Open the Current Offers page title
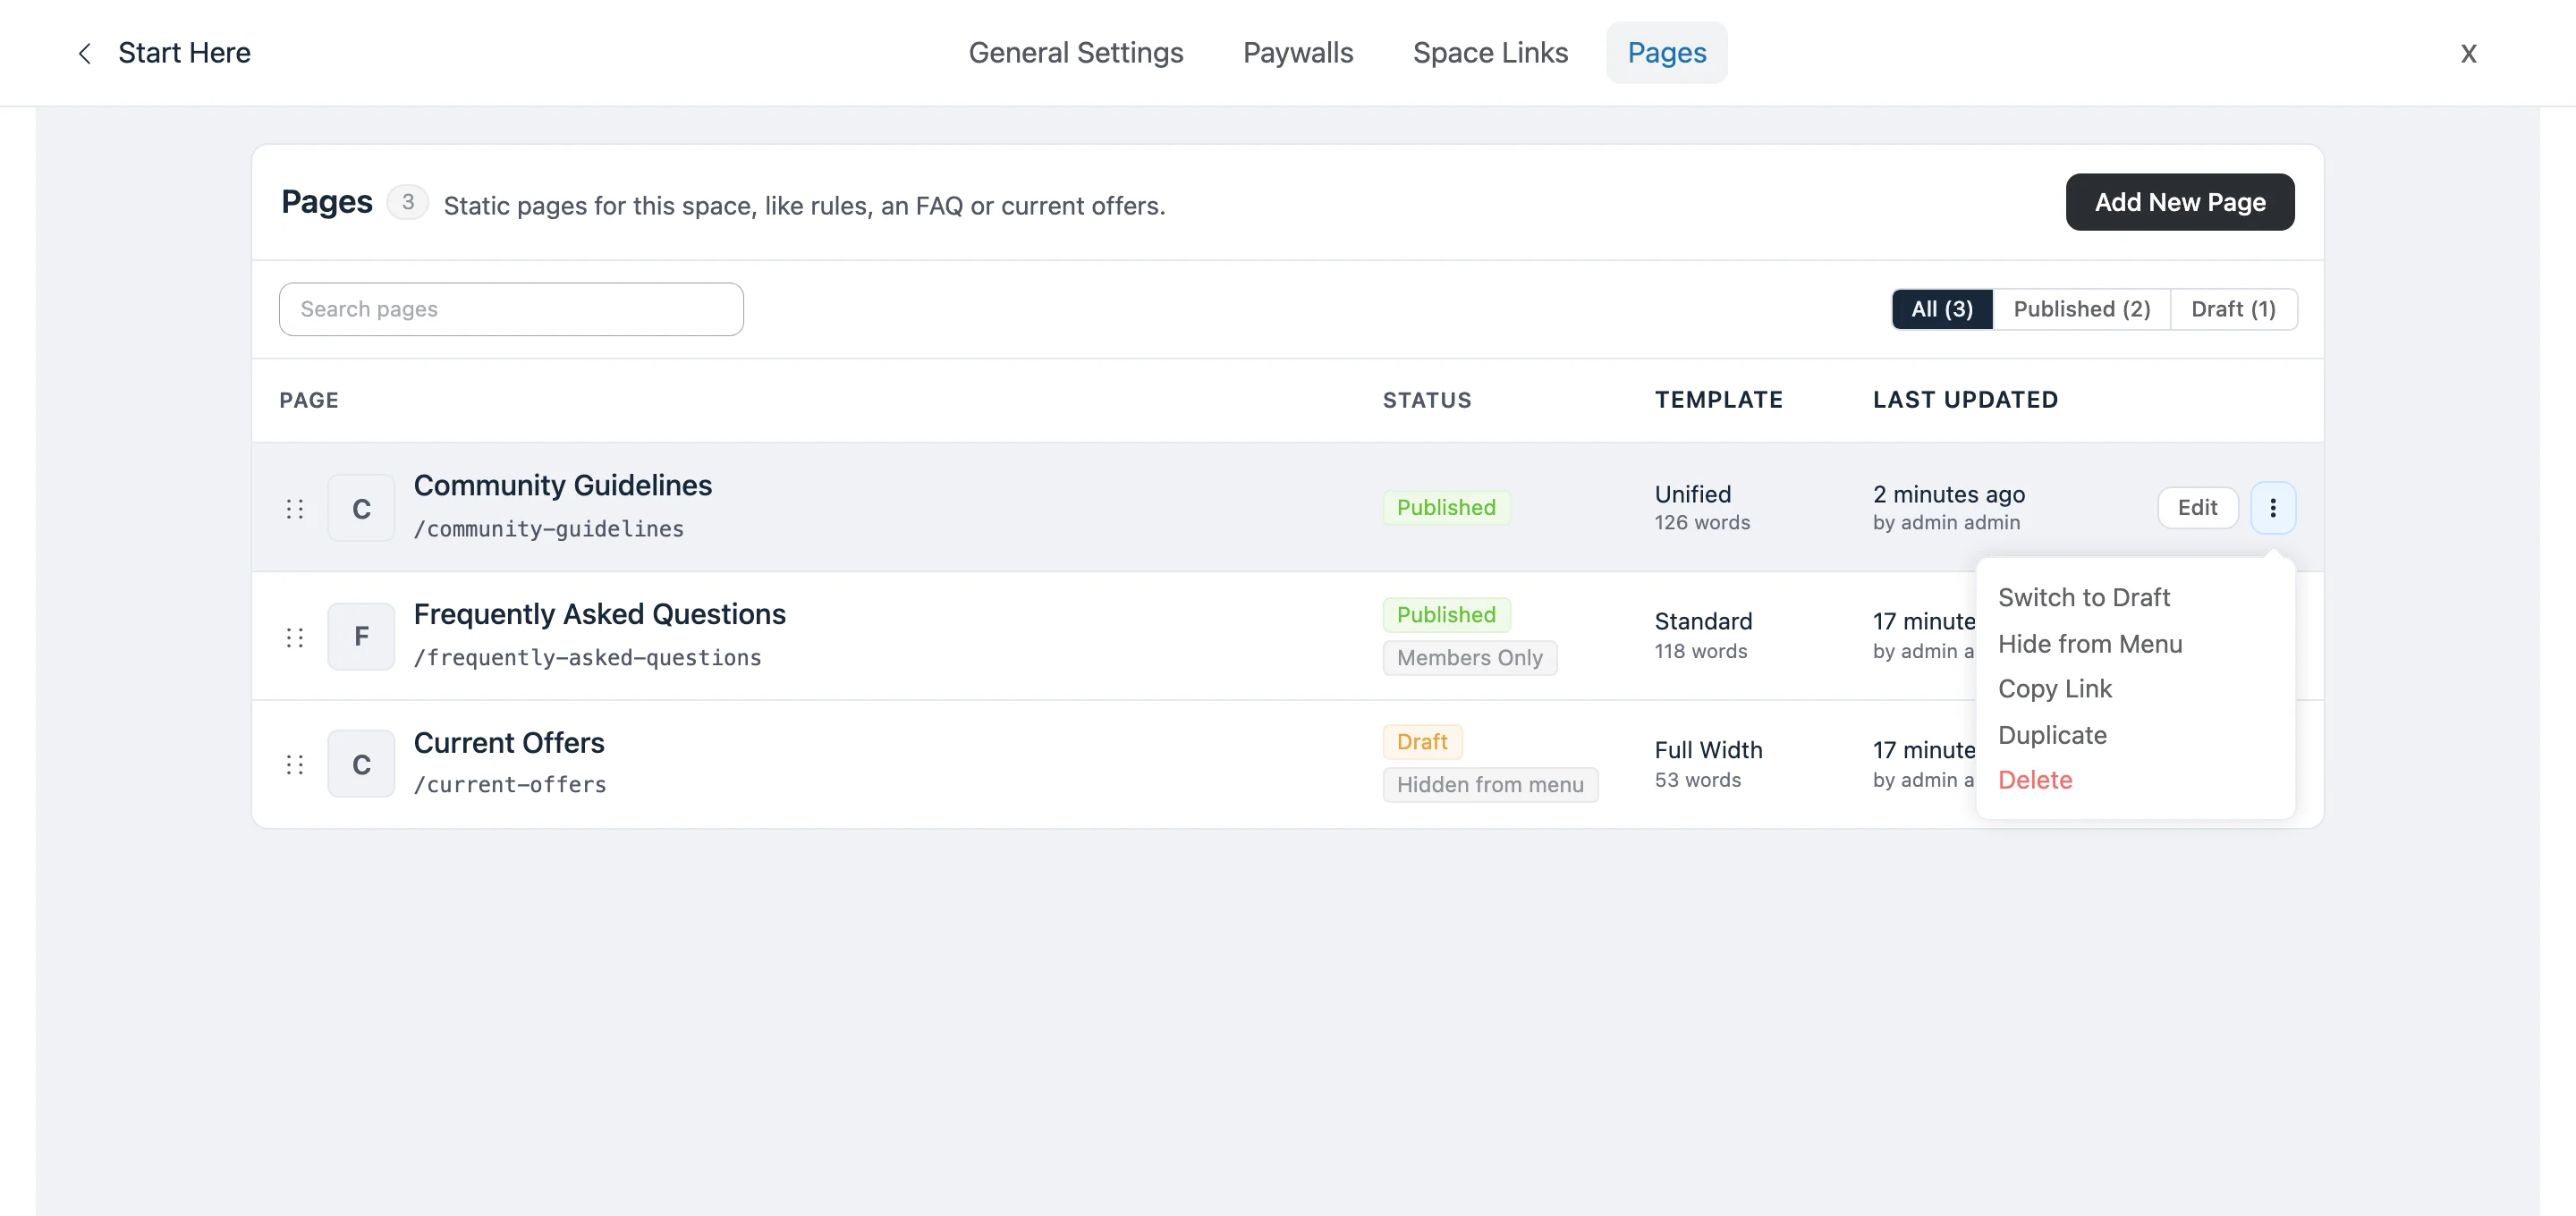2576x1216 pixels. [509, 743]
